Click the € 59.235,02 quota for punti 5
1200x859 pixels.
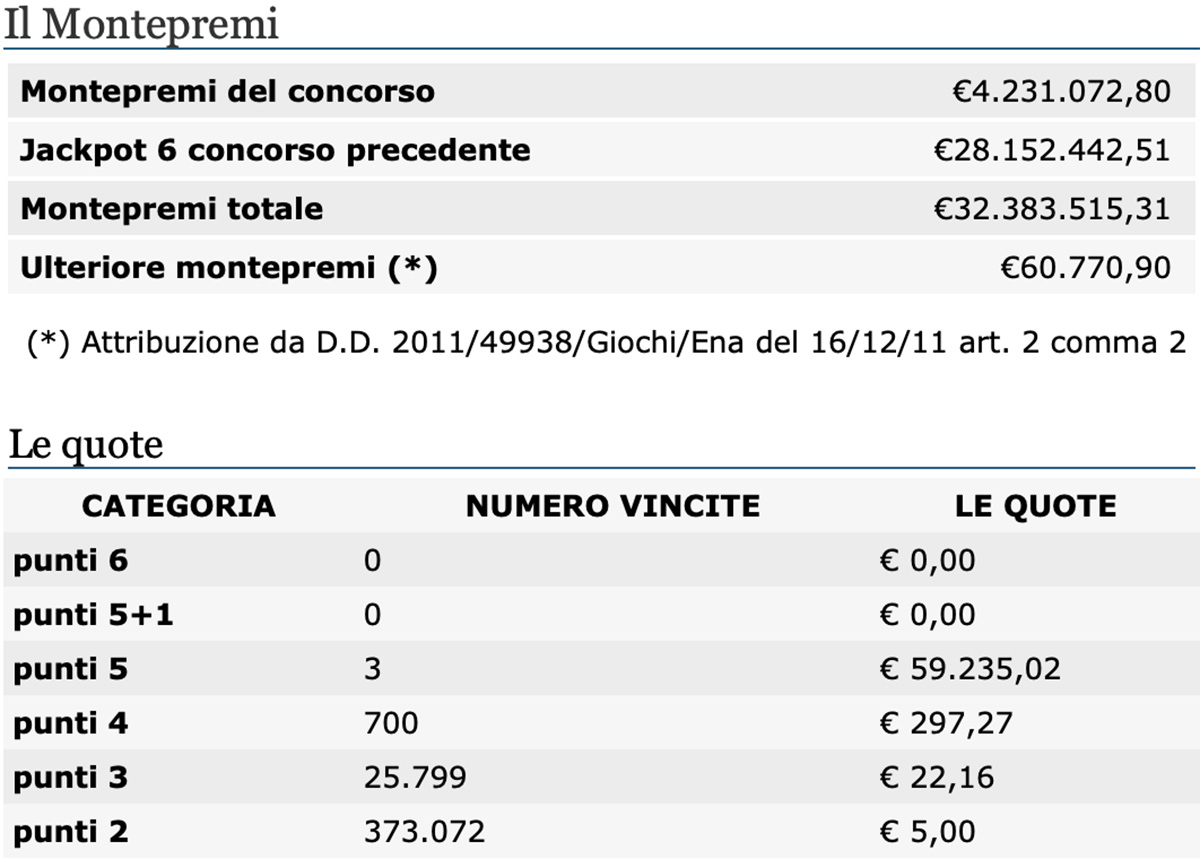pyautogui.click(x=970, y=668)
